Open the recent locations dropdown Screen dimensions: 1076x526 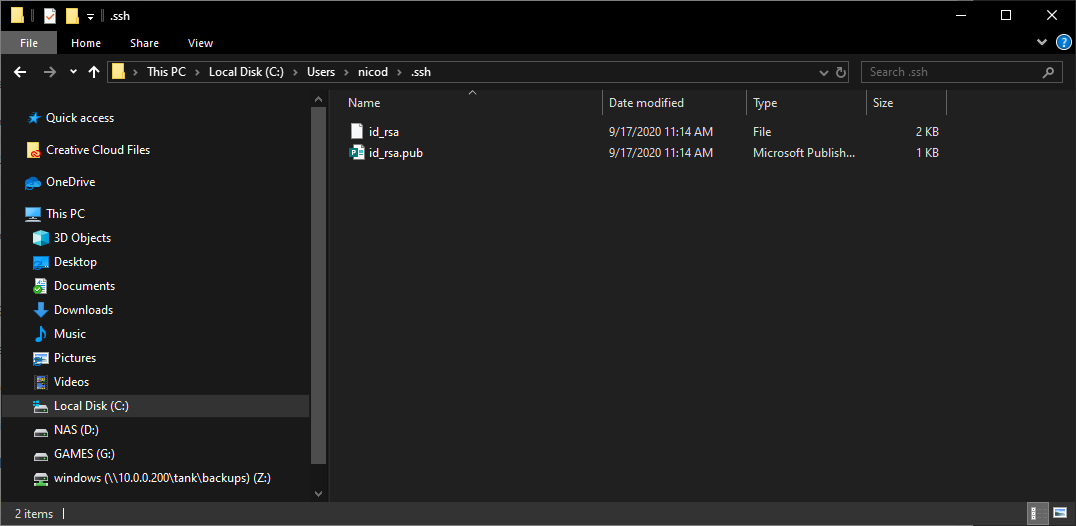(x=73, y=72)
